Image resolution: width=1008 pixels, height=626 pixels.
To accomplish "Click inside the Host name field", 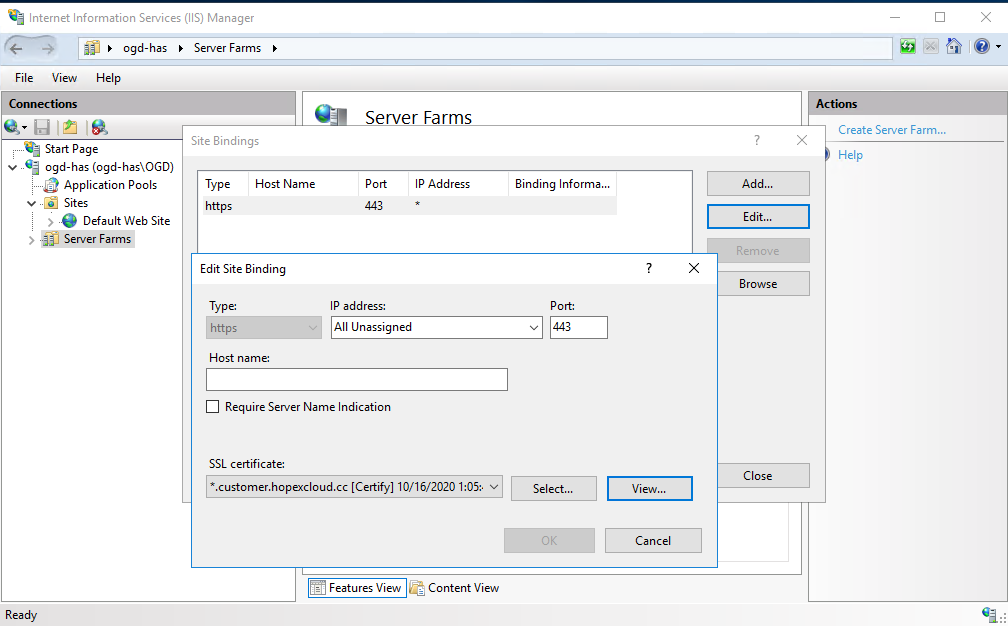I will pyautogui.click(x=356, y=379).
